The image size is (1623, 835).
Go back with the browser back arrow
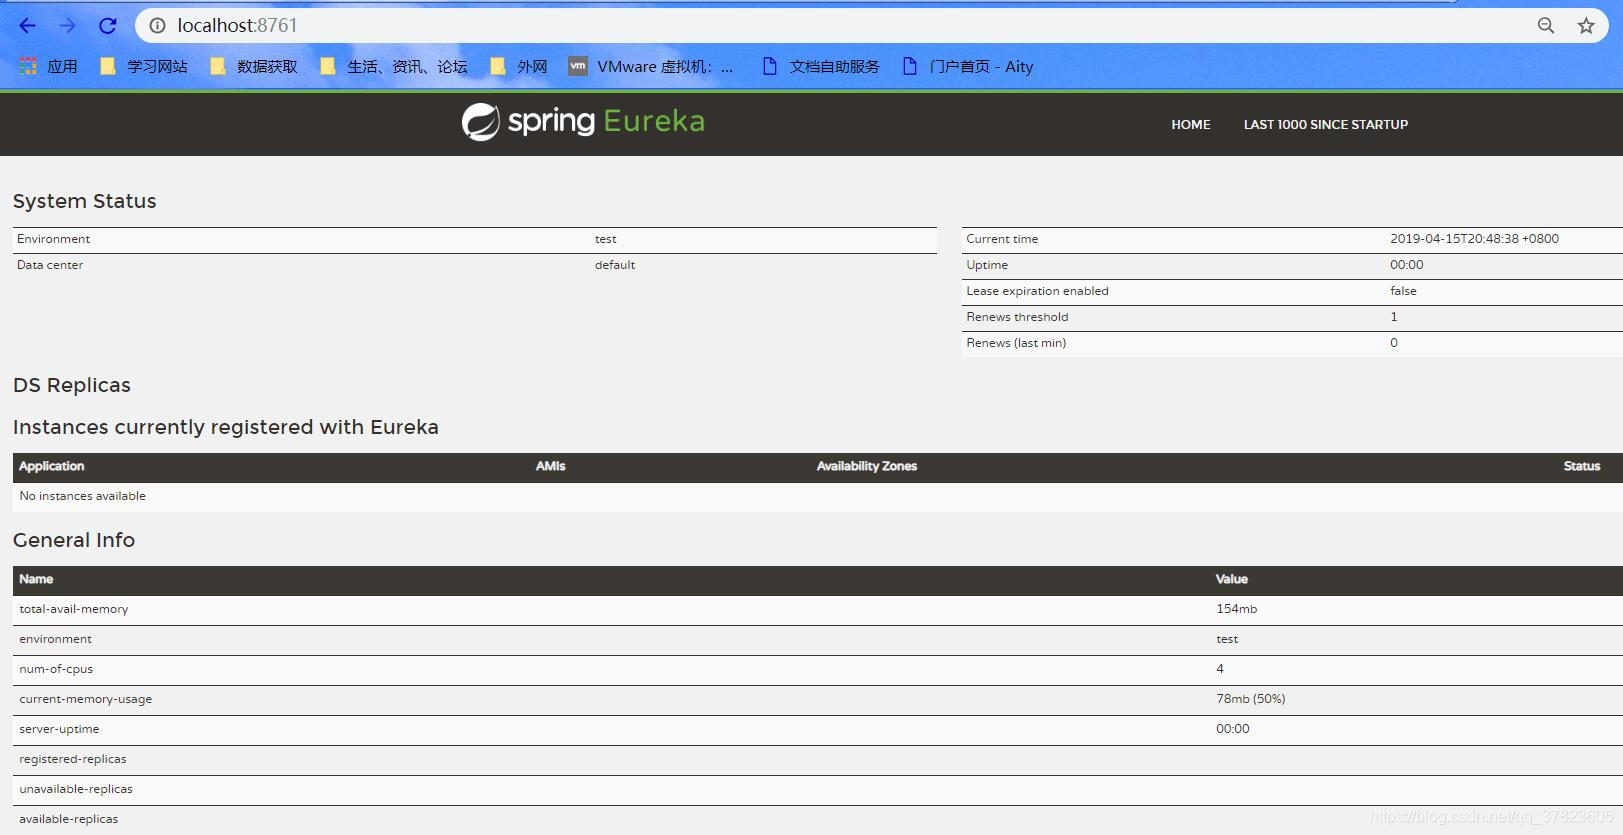pos(27,26)
